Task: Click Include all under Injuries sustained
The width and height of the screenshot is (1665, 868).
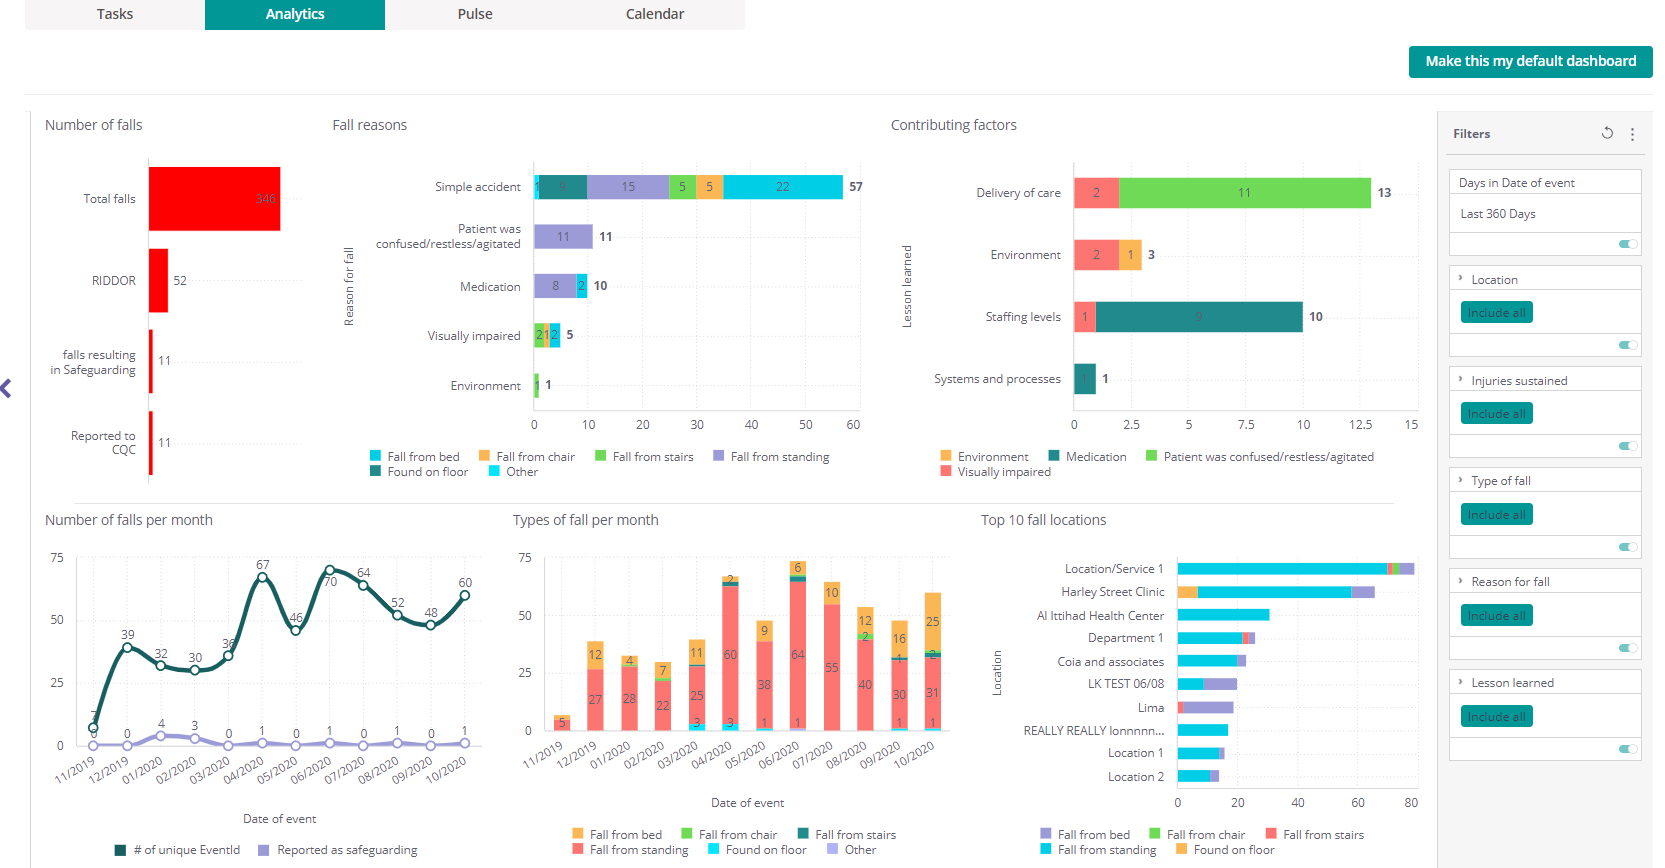Action: click(1497, 414)
